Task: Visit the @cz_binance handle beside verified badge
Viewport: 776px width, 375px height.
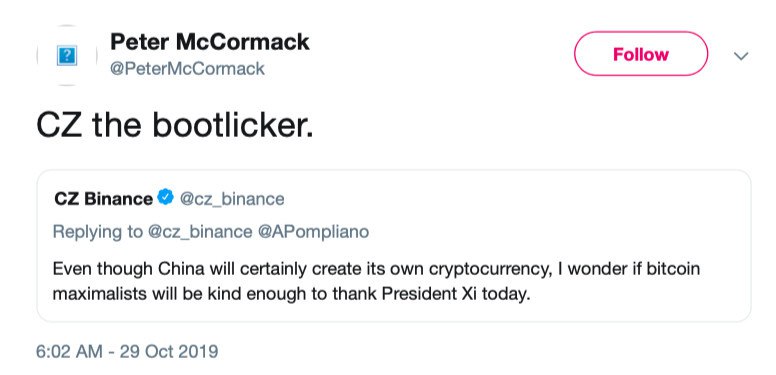Action: tap(232, 199)
